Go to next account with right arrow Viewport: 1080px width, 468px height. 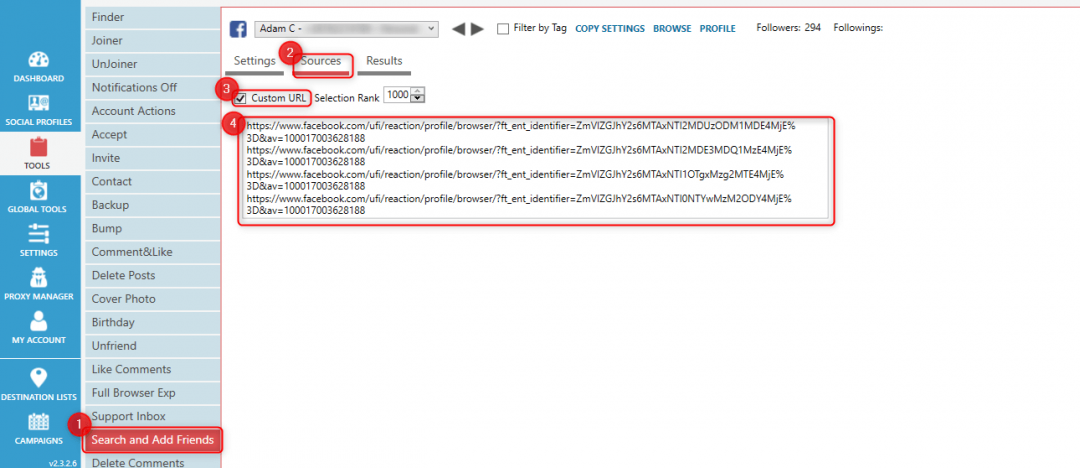click(x=478, y=29)
